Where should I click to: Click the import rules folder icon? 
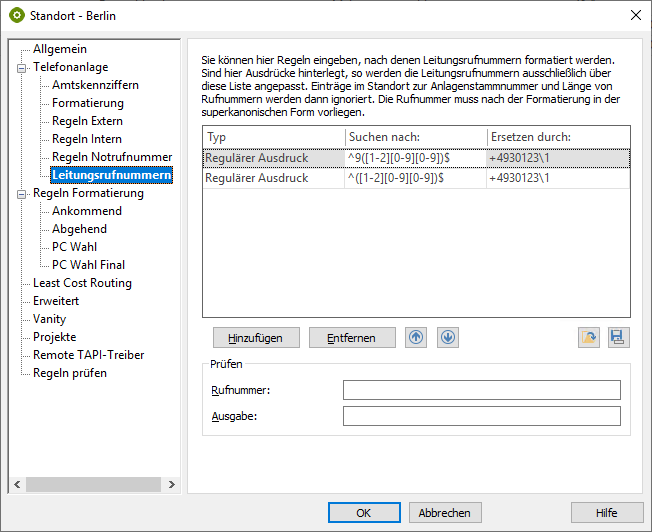[589, 337]
